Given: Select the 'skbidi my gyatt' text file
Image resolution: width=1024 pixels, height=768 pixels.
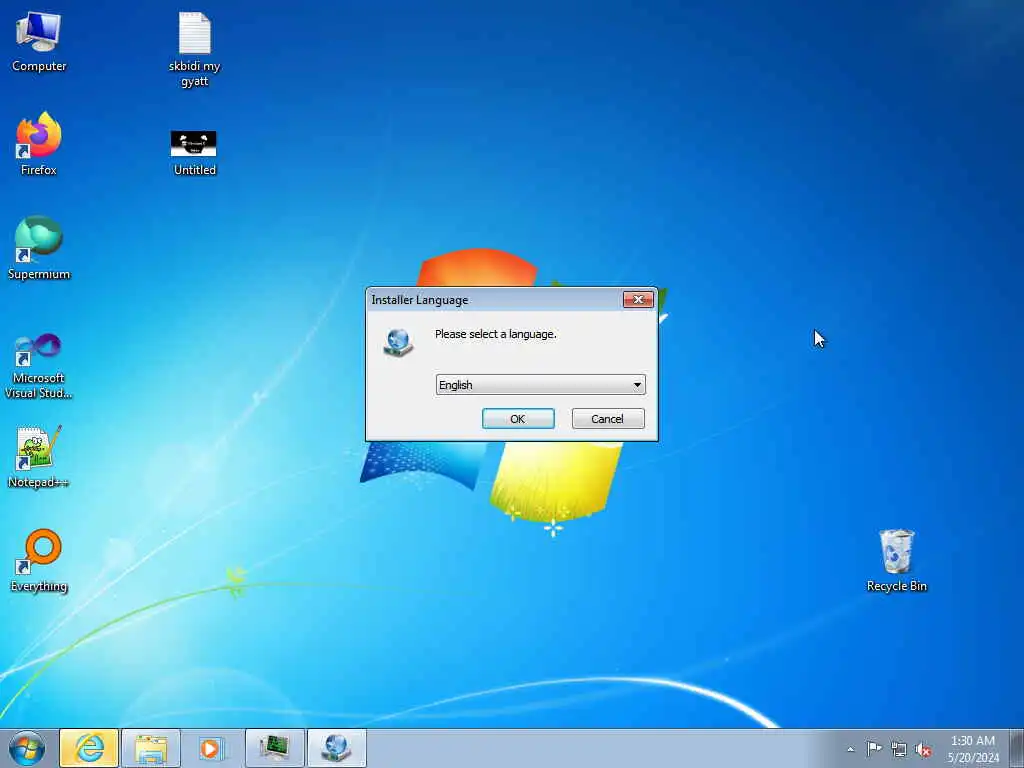Looking at the screenshot, I should [195, 50].
